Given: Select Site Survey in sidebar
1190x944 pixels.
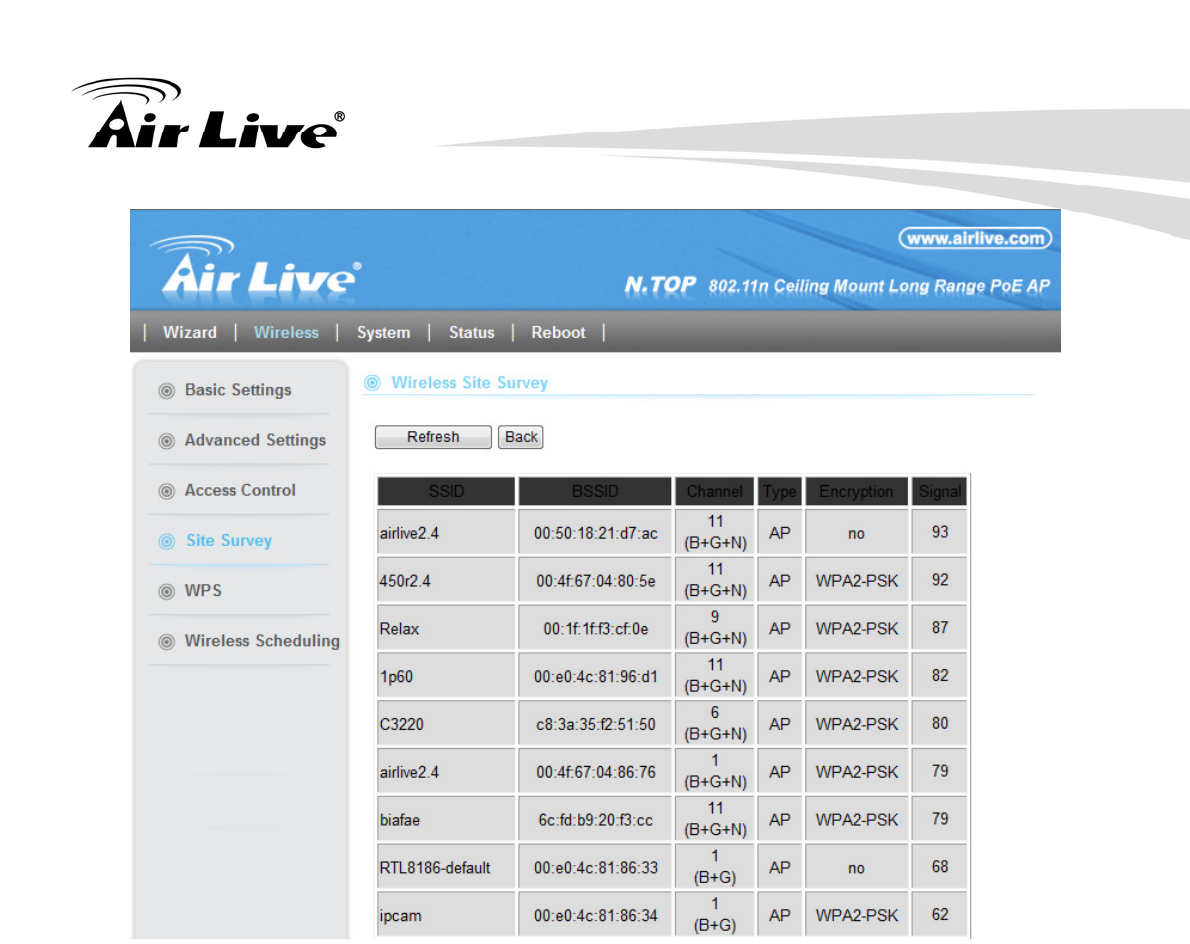Looking at the screenshot, I should tap(229, 540).
